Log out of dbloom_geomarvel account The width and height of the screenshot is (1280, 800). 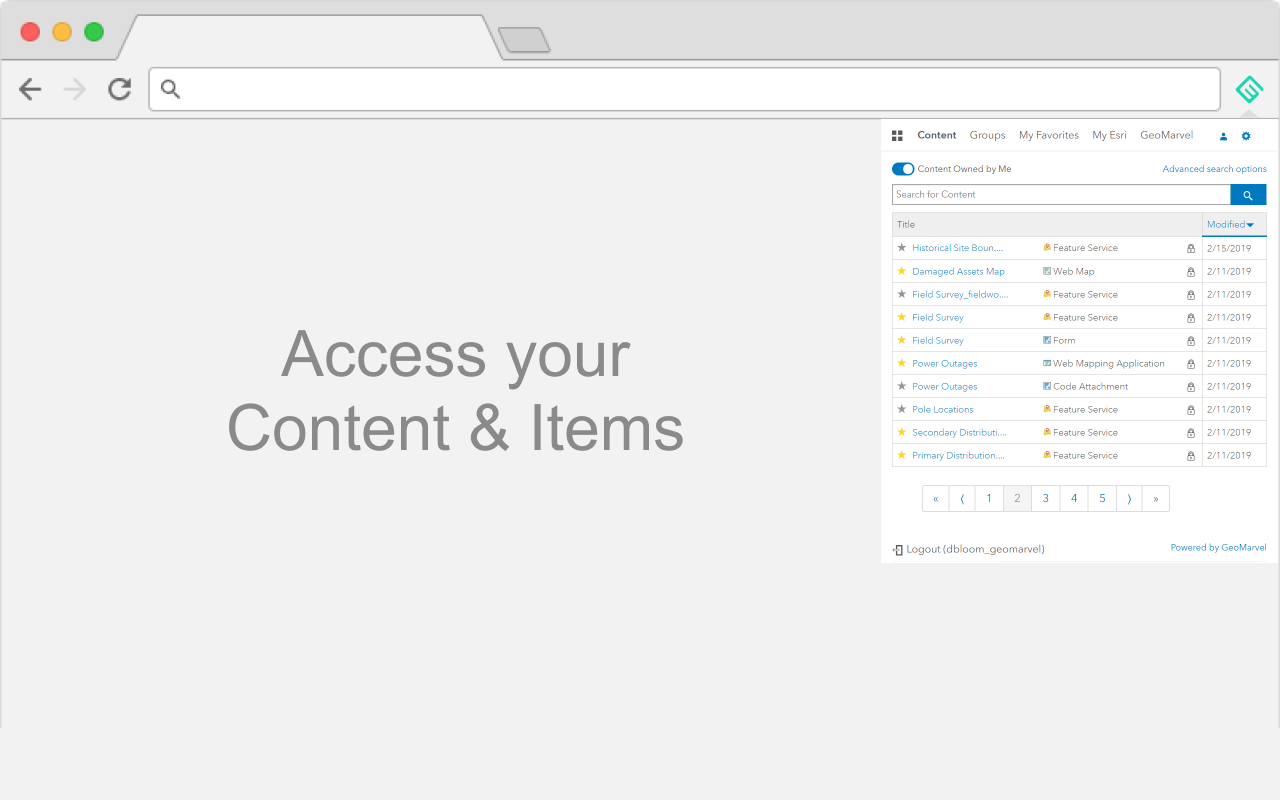pyautogui.click(x=975, y=550)
